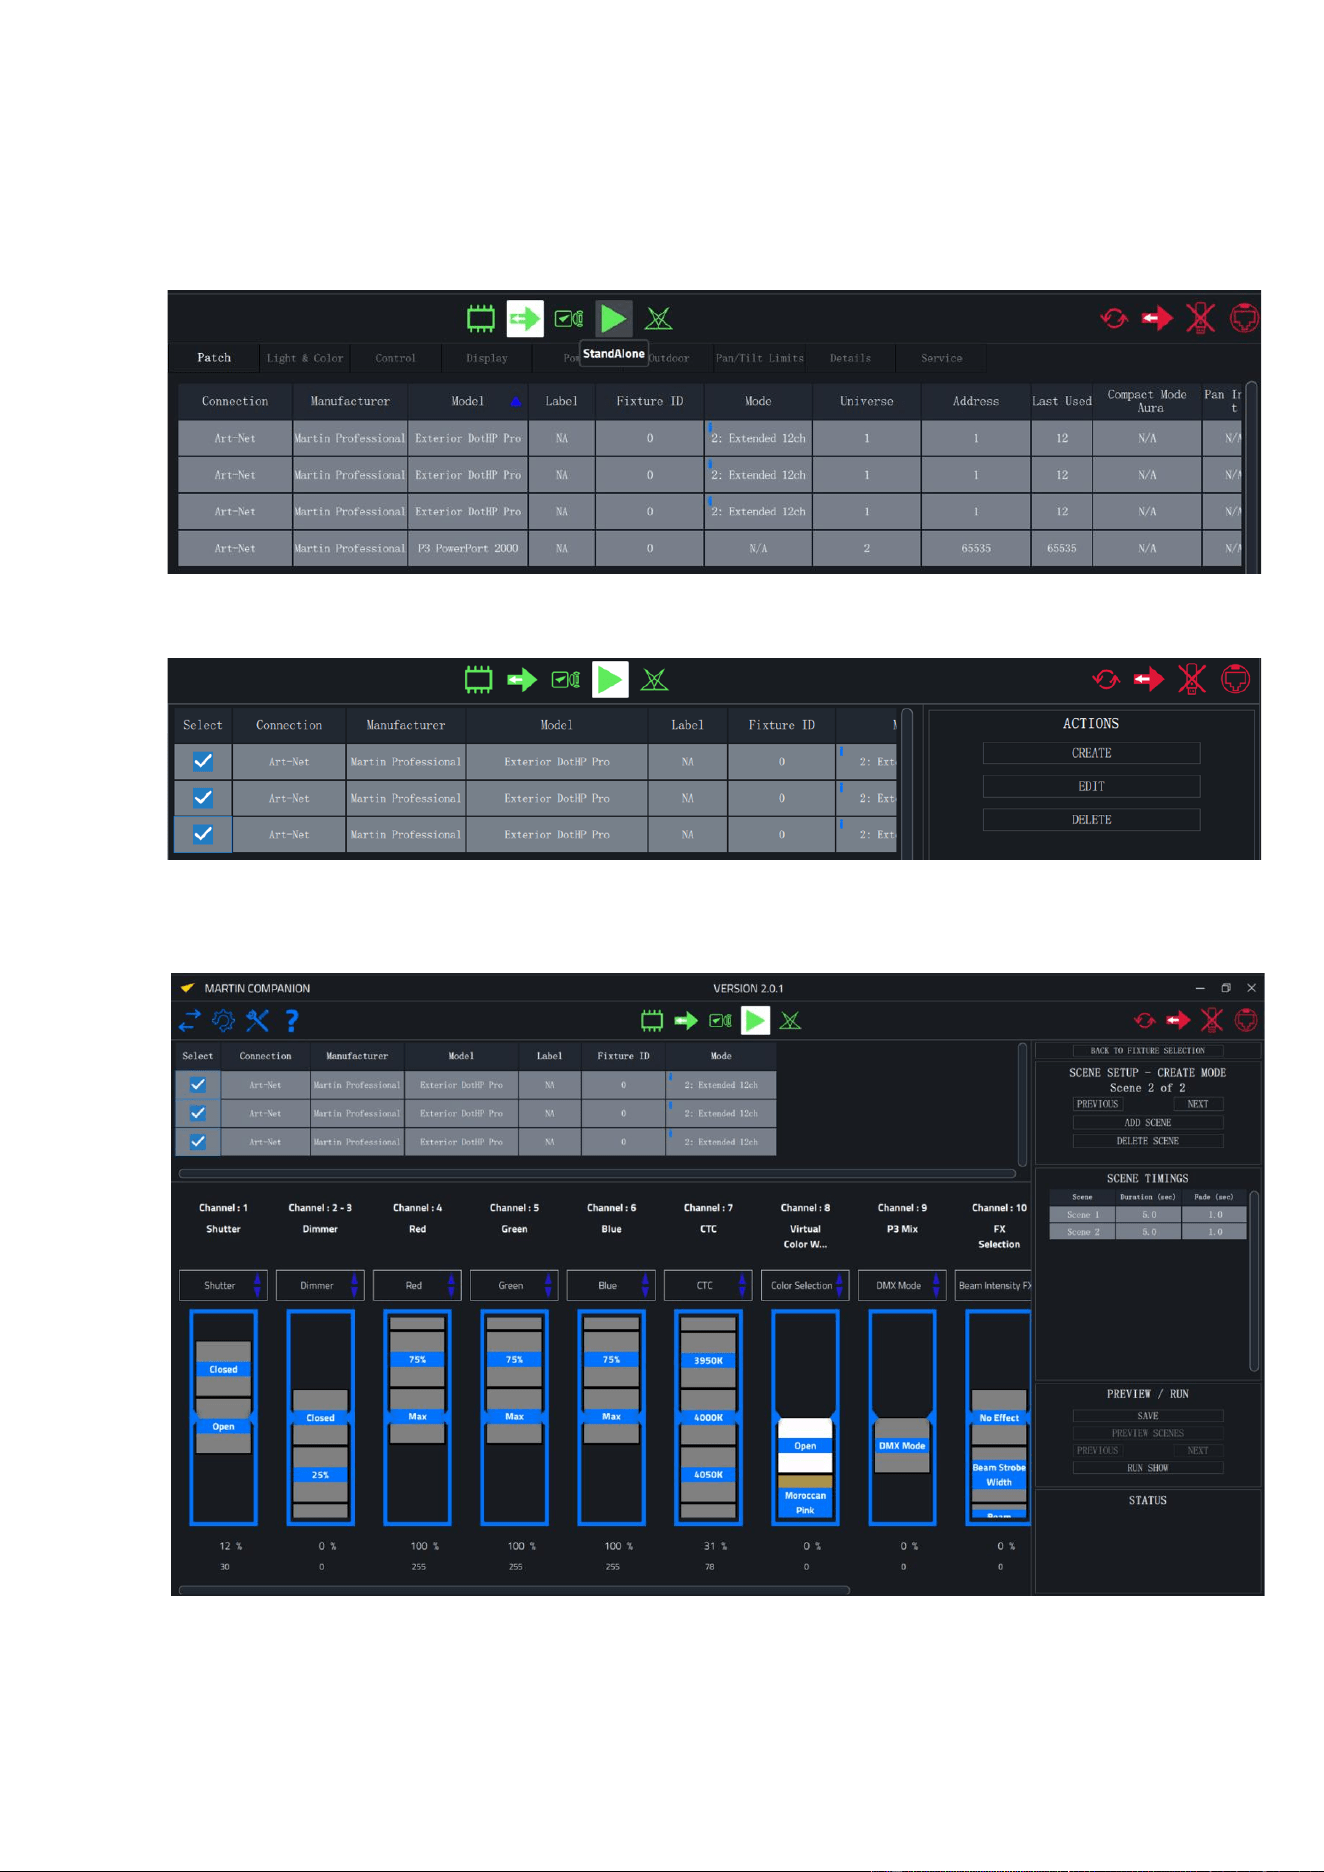Click red crossed fixture icon in Martin Companion window

point(1212,1020)
